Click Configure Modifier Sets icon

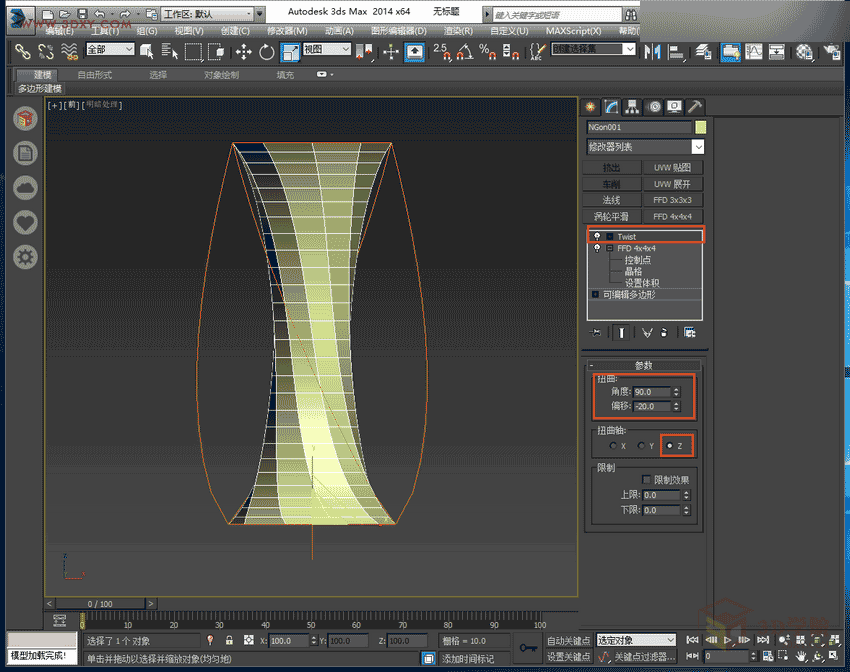689,332
